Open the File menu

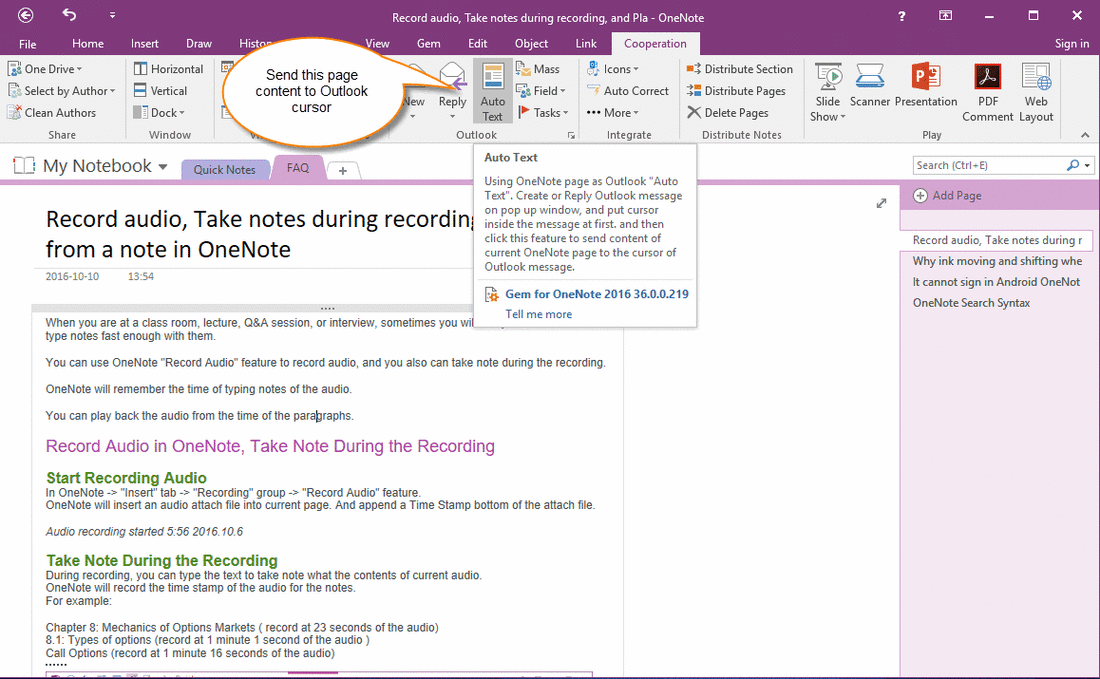tap(27, 43)
